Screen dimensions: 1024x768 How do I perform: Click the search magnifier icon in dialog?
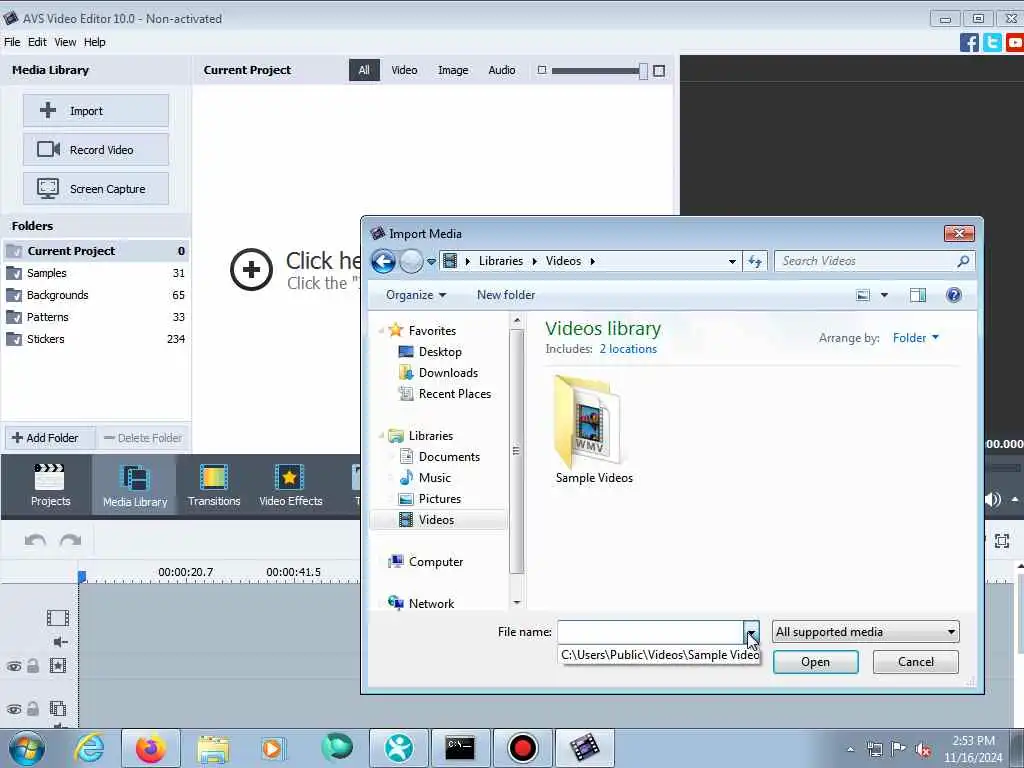click(963, 261)
